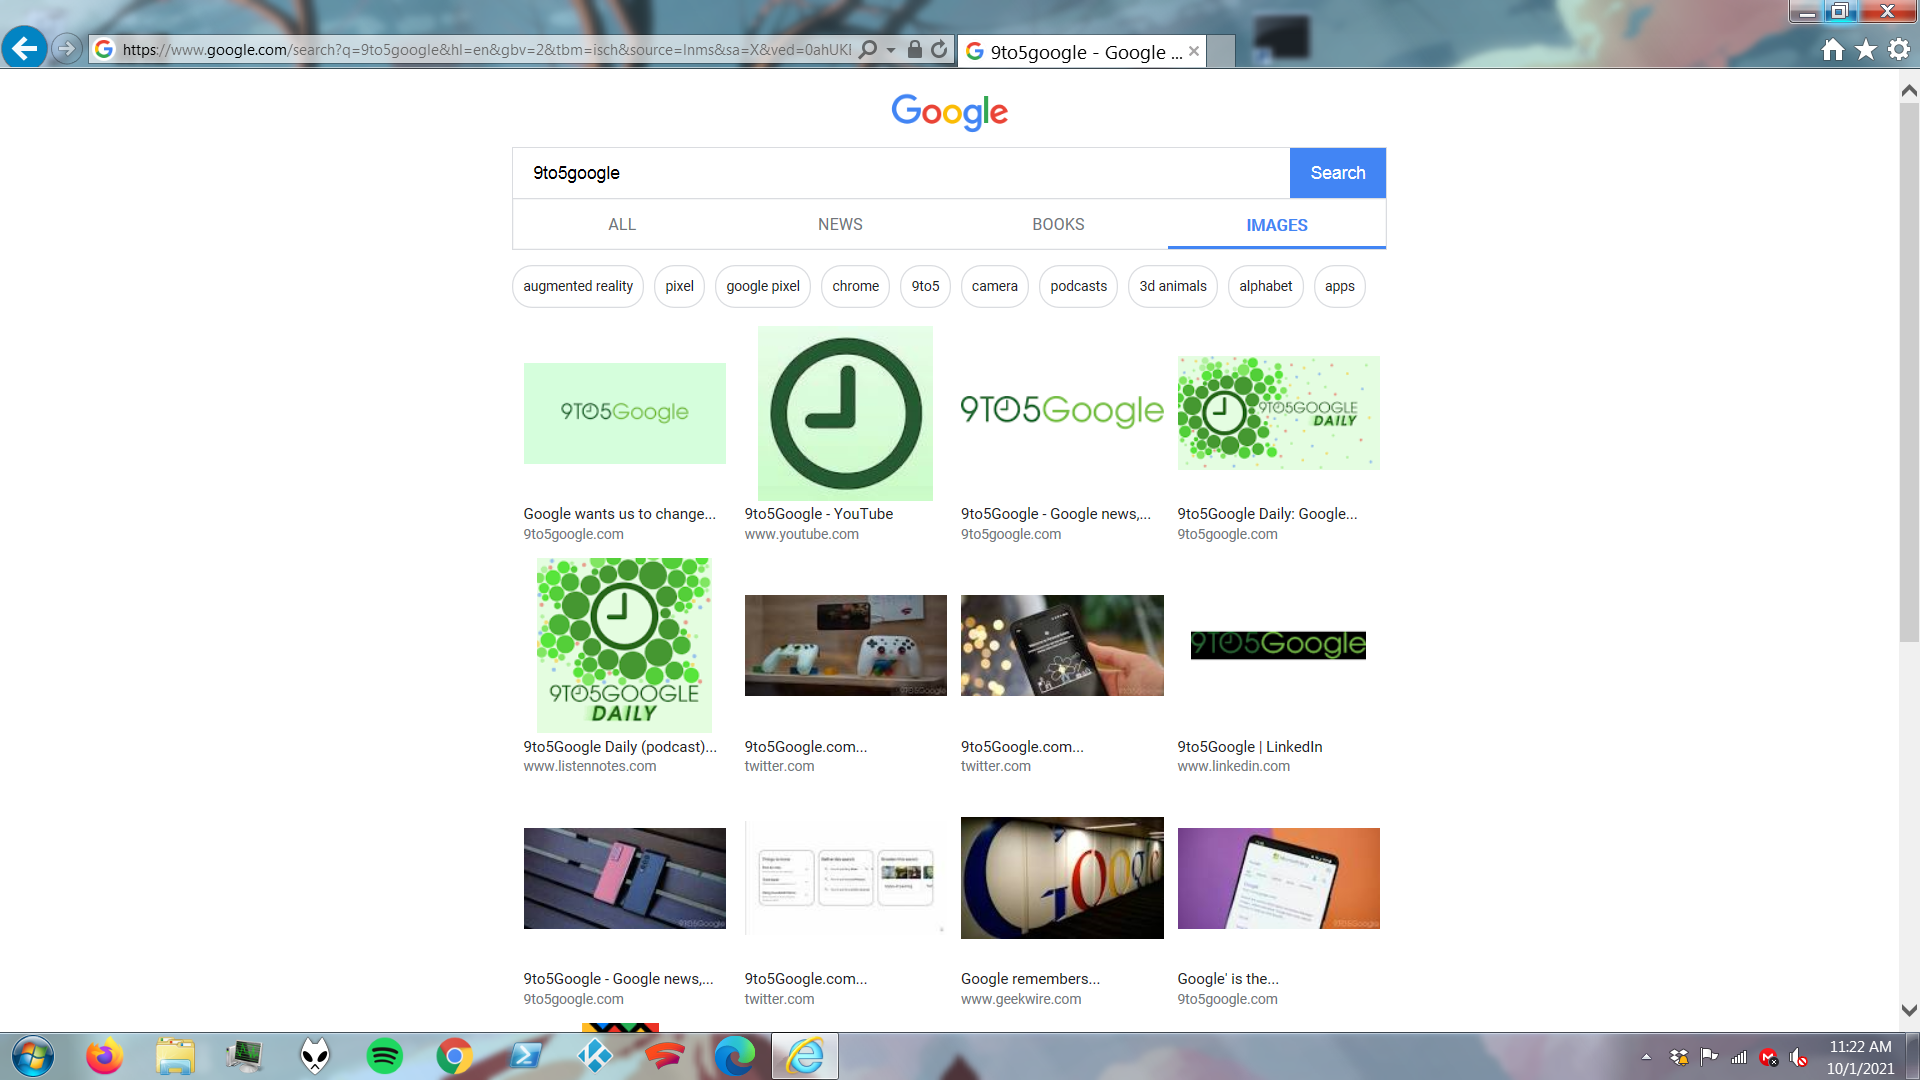Open the browser Home page
The width and height of the screenshot is (1920, 1080).
click(x=1833, y=49)
